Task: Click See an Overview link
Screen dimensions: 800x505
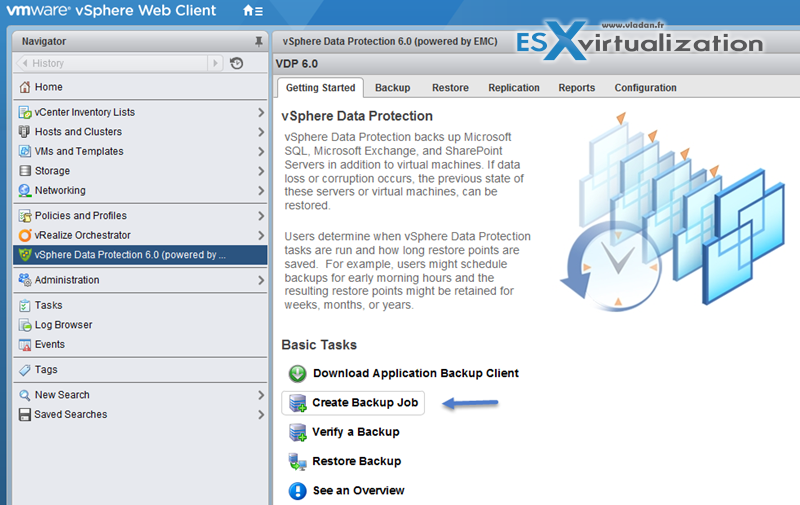Action: click(x=358, y=491)
